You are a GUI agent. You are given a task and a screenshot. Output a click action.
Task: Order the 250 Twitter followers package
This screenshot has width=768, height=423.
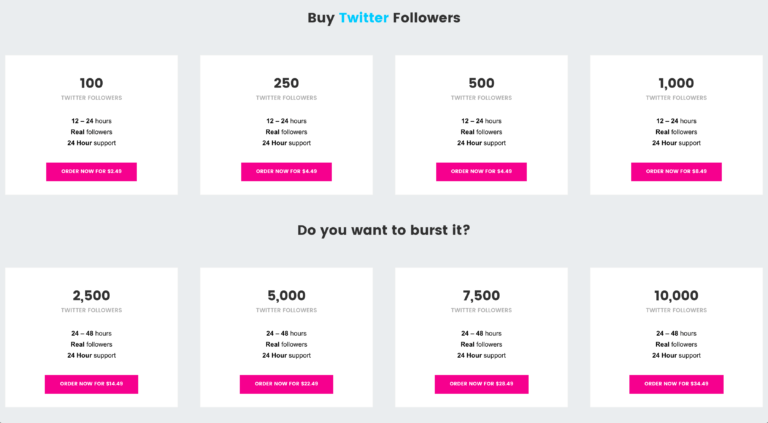(x=286, y=172)
